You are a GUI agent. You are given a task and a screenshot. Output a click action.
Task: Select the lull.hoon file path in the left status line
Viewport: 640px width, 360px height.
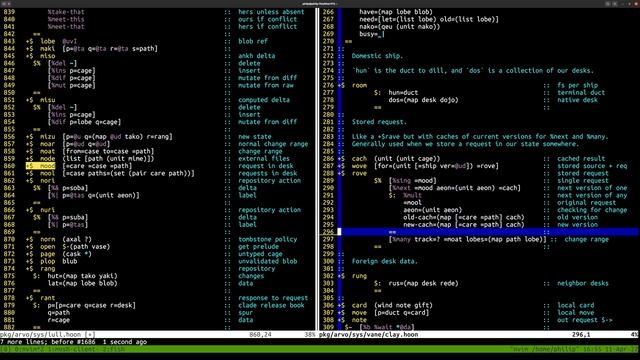pyautogui.click(x=41, y=334)
